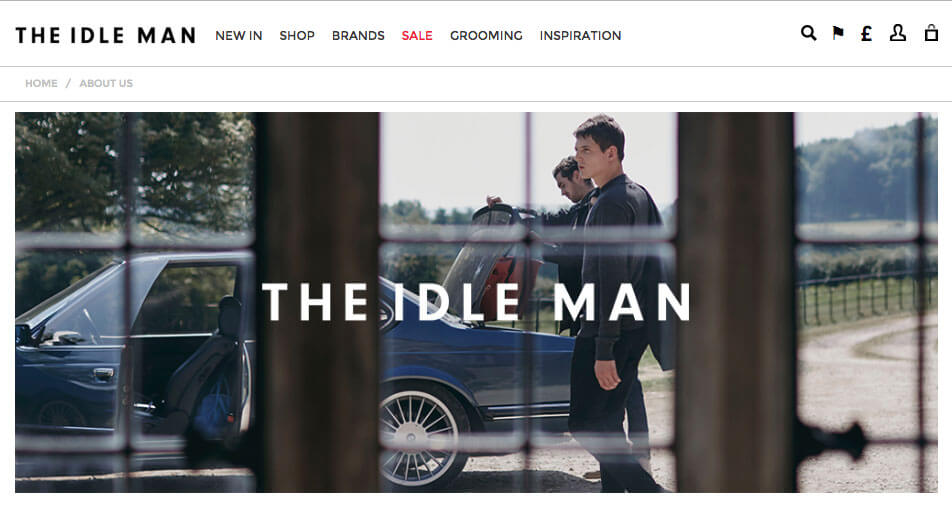The image size is (952, 510).
Task: Click the white The Idle Man banner title
Action: coord(477,302)
